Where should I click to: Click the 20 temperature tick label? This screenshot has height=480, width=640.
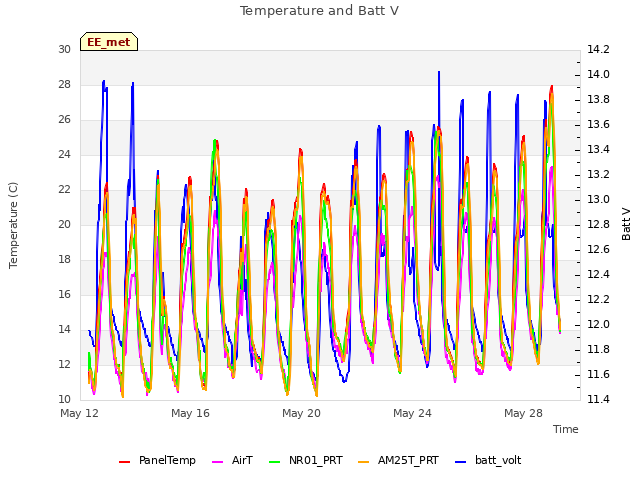64,224
